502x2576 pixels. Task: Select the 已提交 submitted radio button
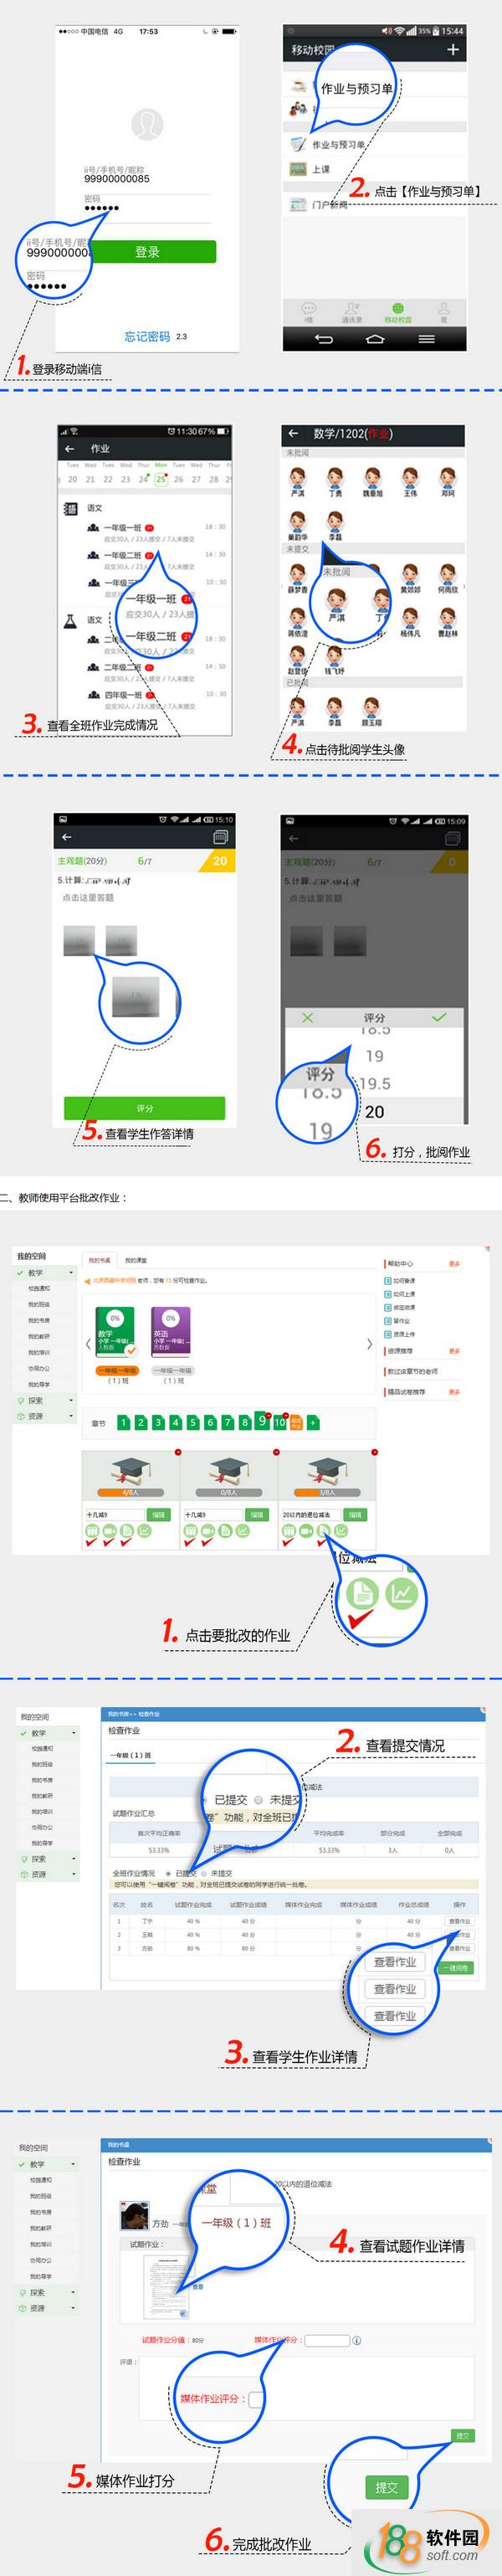tap(167, 1873)
